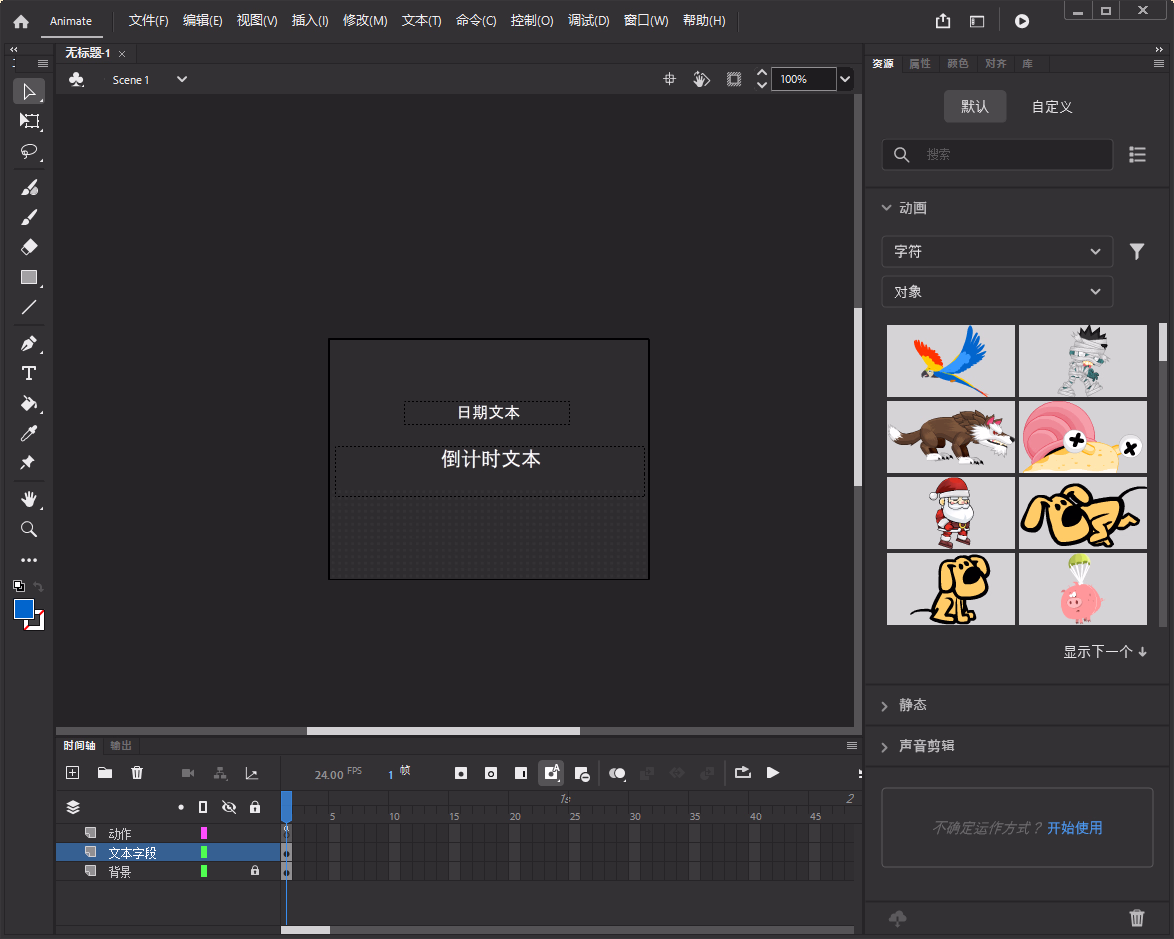Open the 修改(M) menu

[x=365, y=20]
